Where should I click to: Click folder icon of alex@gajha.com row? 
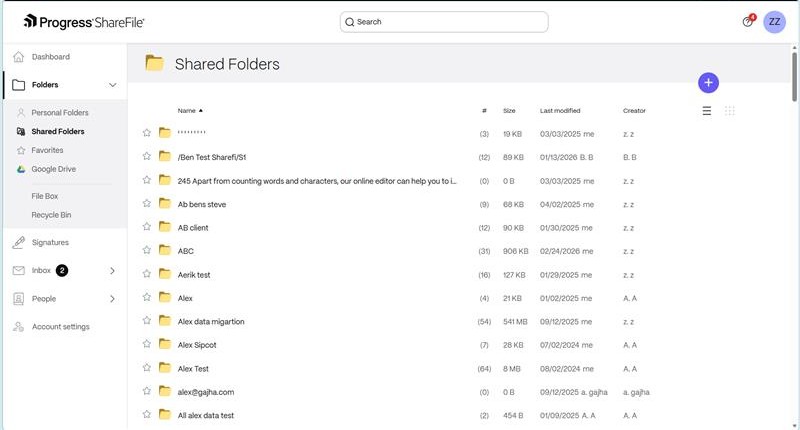(x=165, y=391)
